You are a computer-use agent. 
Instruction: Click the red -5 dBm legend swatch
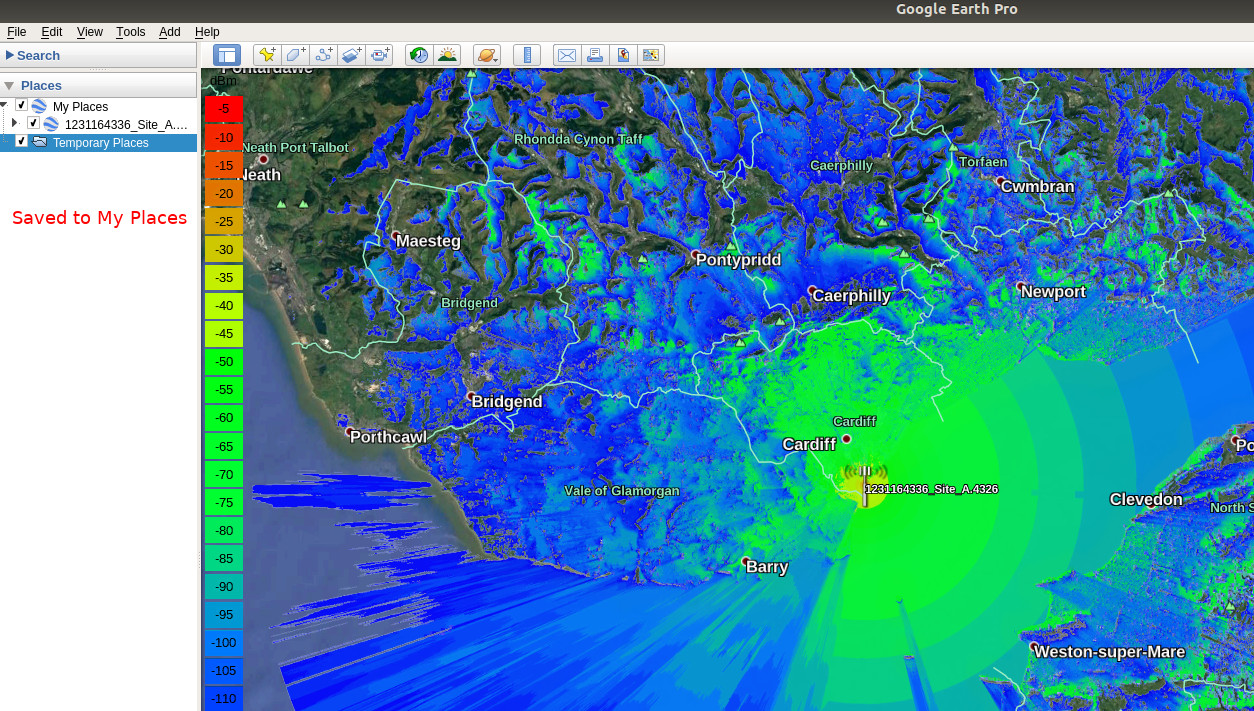tap(224, 109)
